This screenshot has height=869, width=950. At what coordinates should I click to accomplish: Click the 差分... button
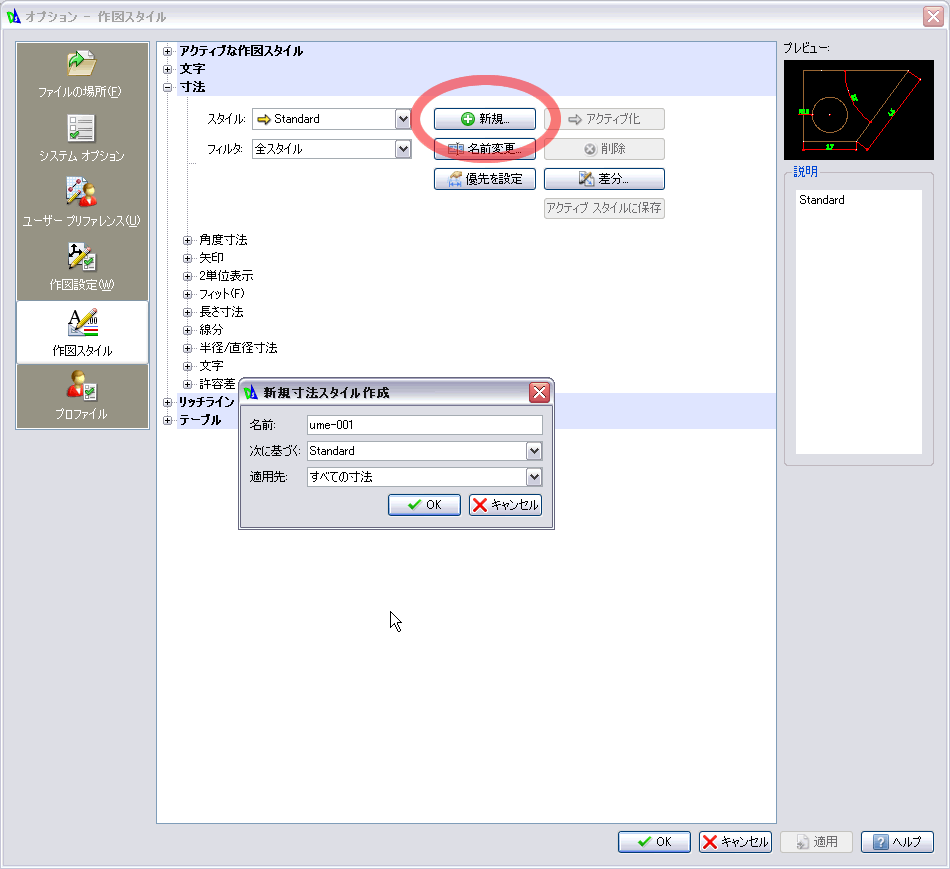[x=604, y=179]
